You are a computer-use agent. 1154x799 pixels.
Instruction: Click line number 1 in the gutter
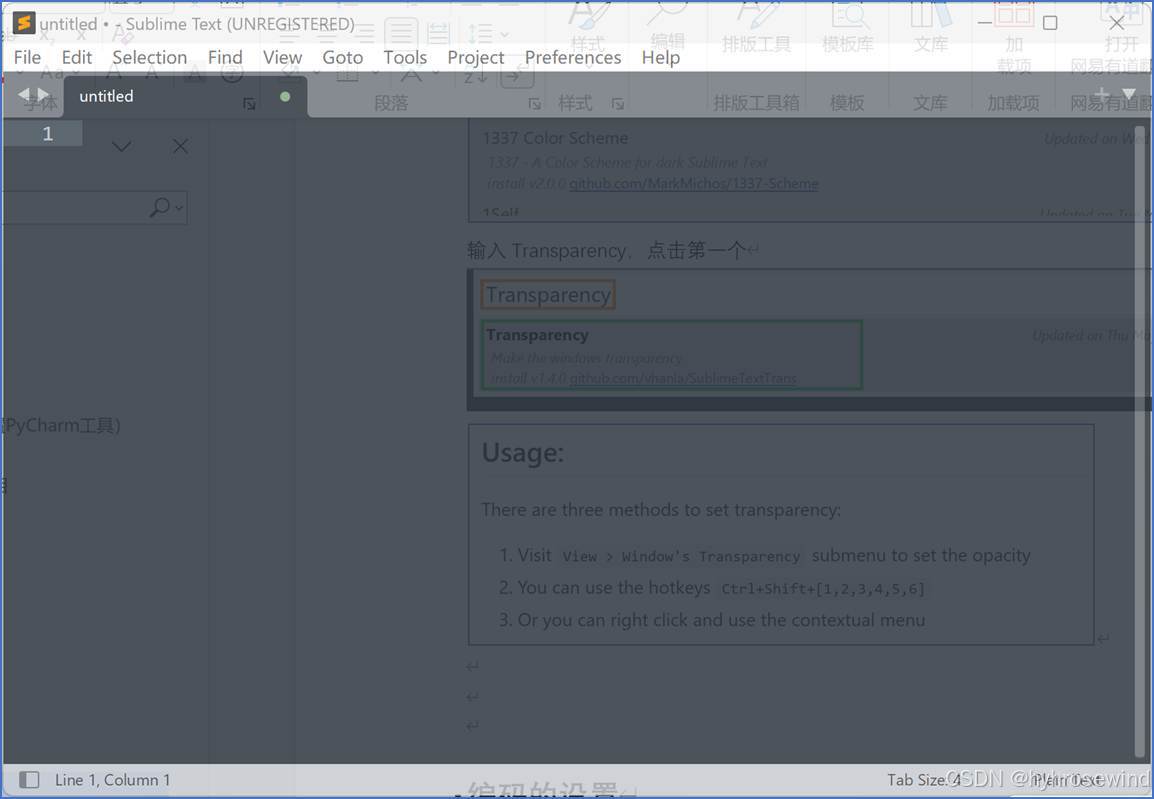(48, 134)
